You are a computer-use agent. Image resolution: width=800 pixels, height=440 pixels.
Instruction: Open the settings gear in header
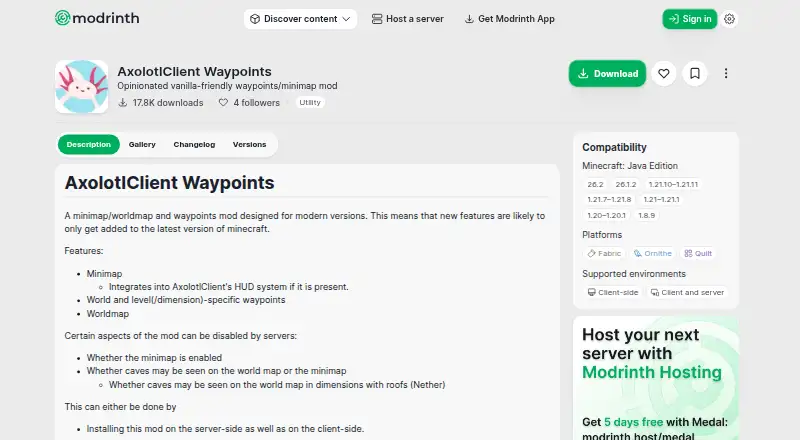click(730, 19)
